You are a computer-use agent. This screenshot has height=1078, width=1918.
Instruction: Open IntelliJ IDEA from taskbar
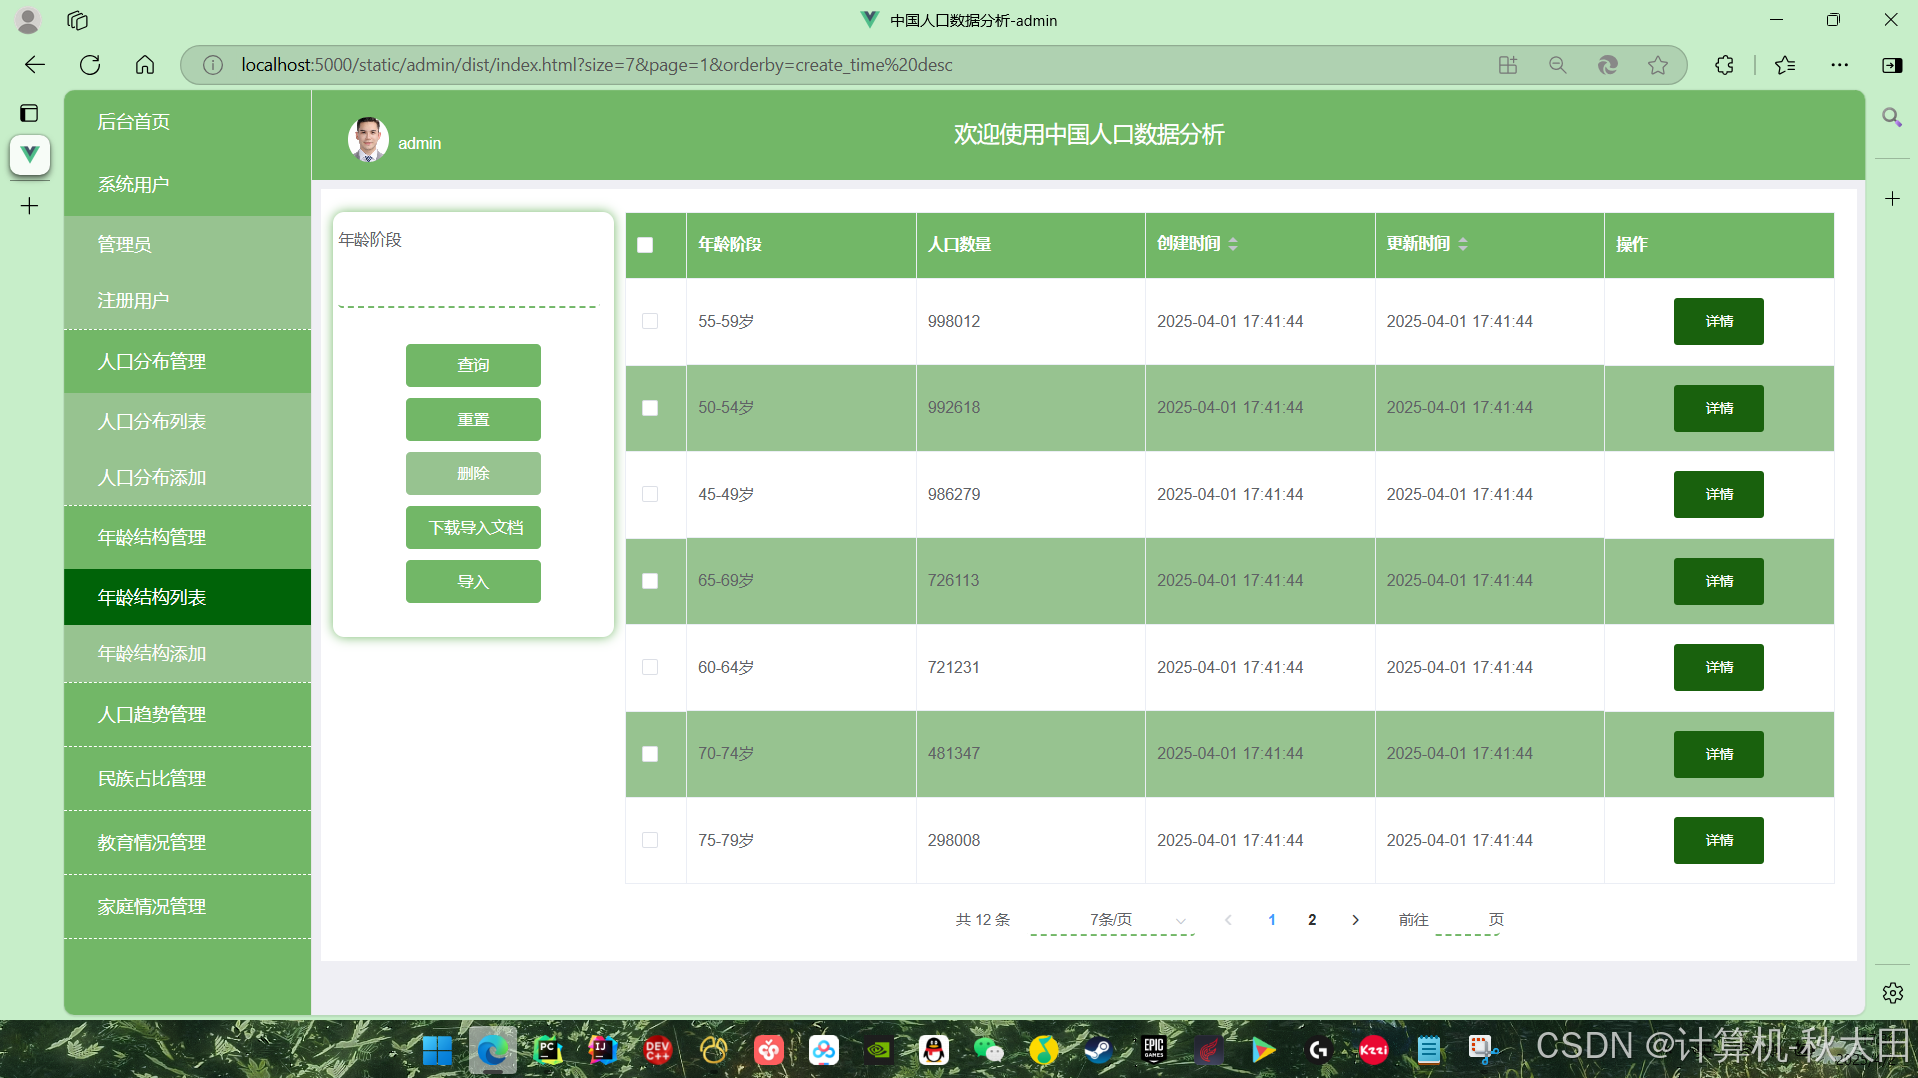(x=603, y=1050)
